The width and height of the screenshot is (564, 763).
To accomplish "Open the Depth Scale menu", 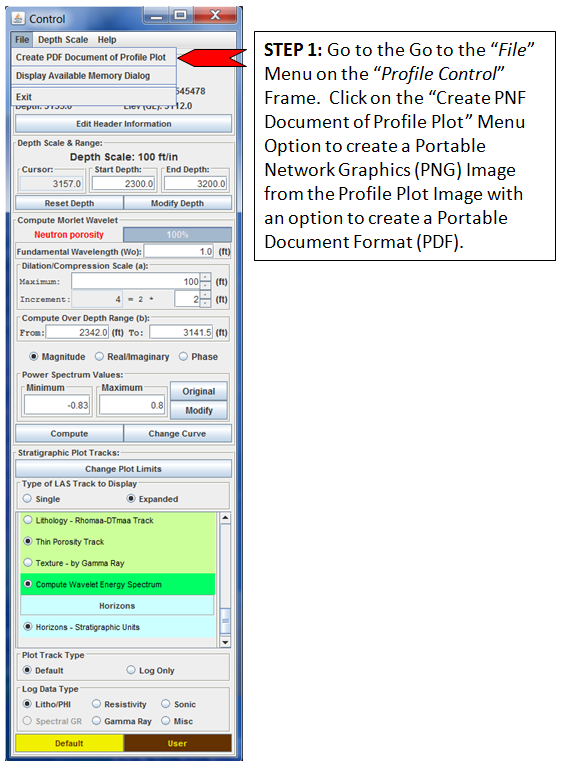I will [63, 40].
